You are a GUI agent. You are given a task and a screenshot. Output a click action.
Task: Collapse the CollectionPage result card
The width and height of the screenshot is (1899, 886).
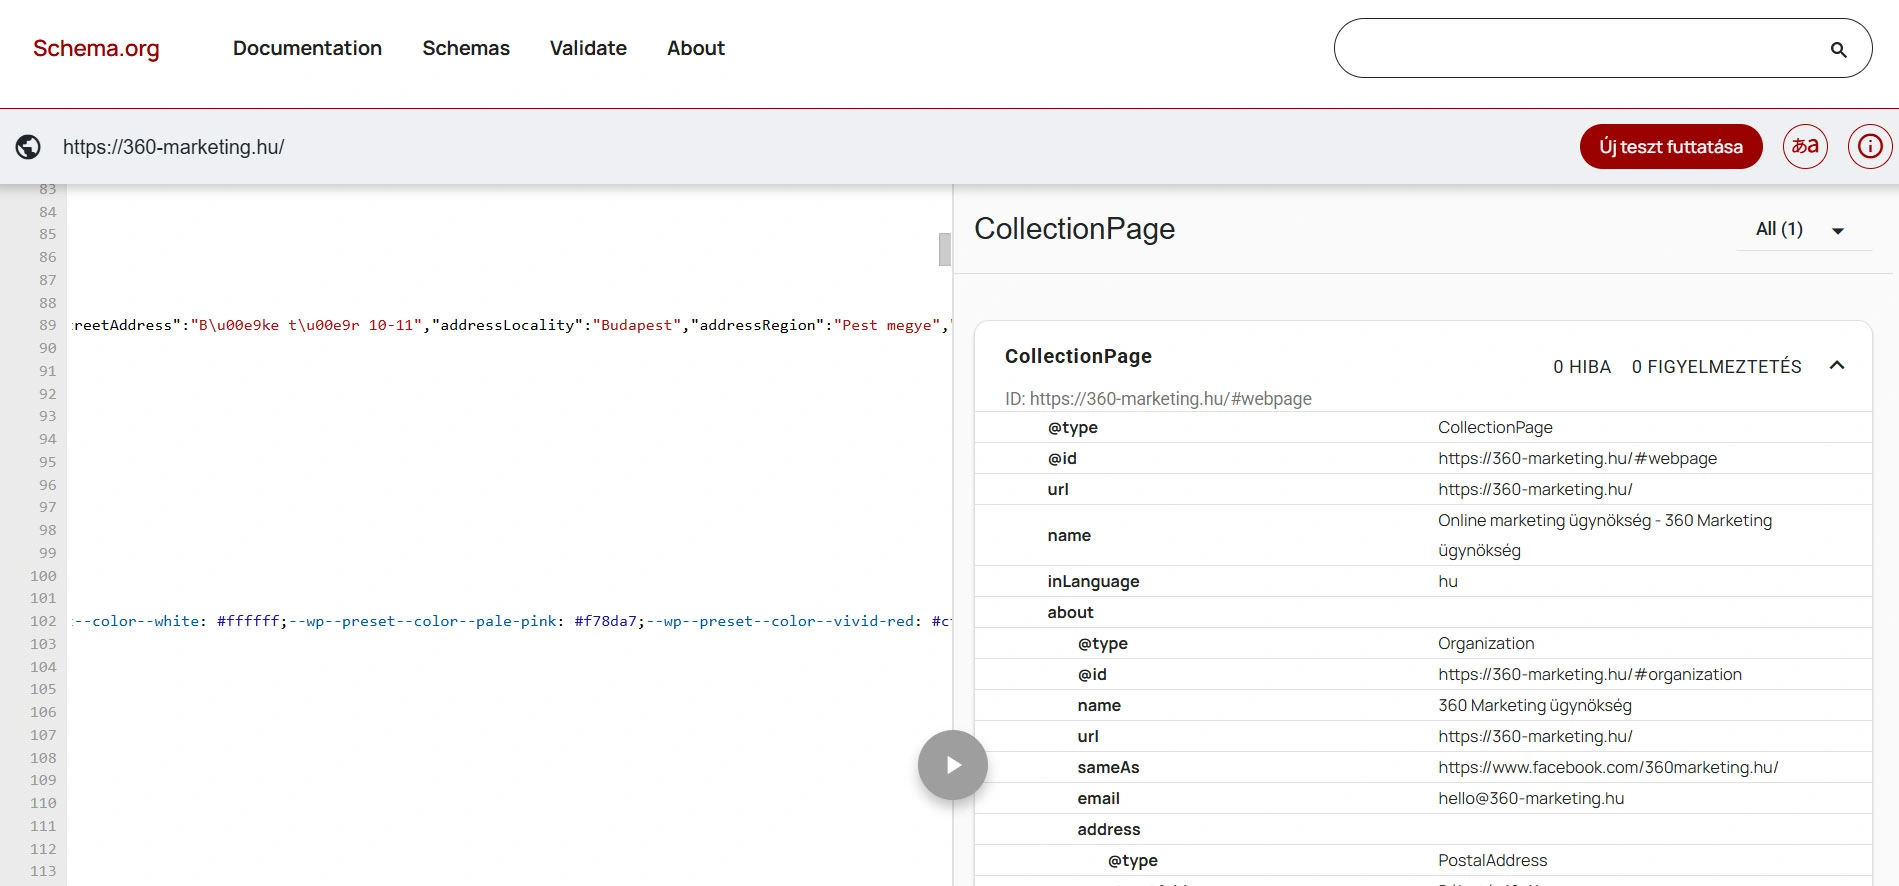click(x=1837, y=366)
